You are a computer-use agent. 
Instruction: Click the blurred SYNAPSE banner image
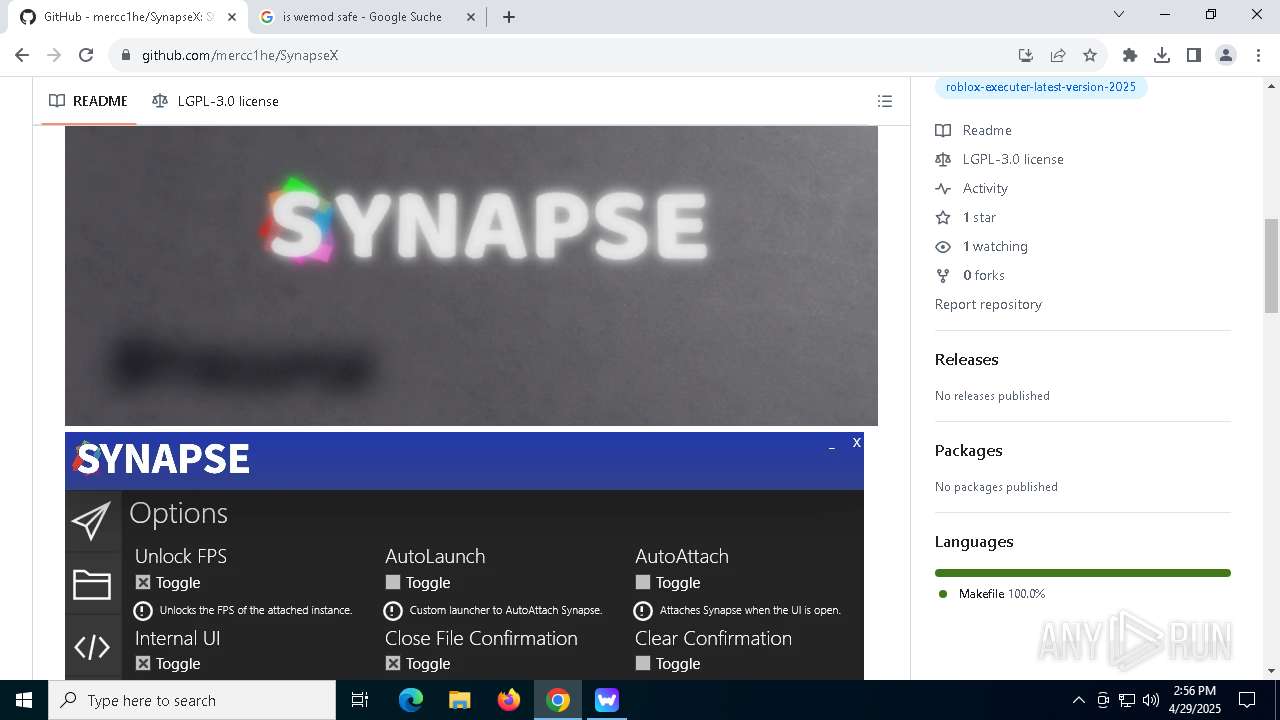[471, 275]
